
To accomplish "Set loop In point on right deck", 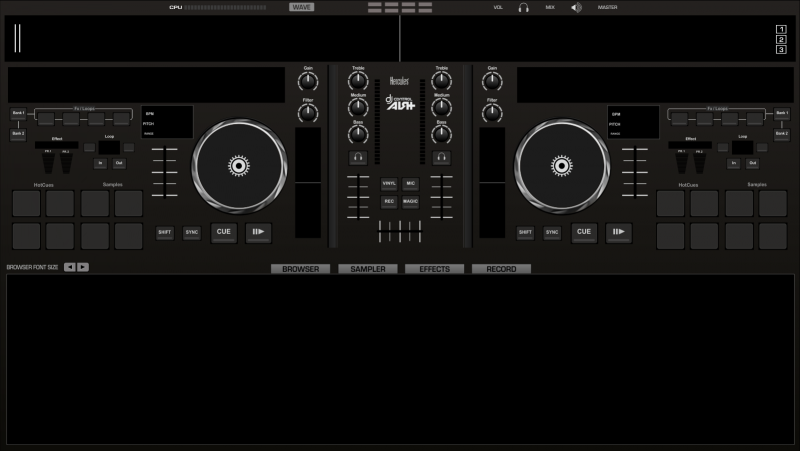I will click(734, 163).
